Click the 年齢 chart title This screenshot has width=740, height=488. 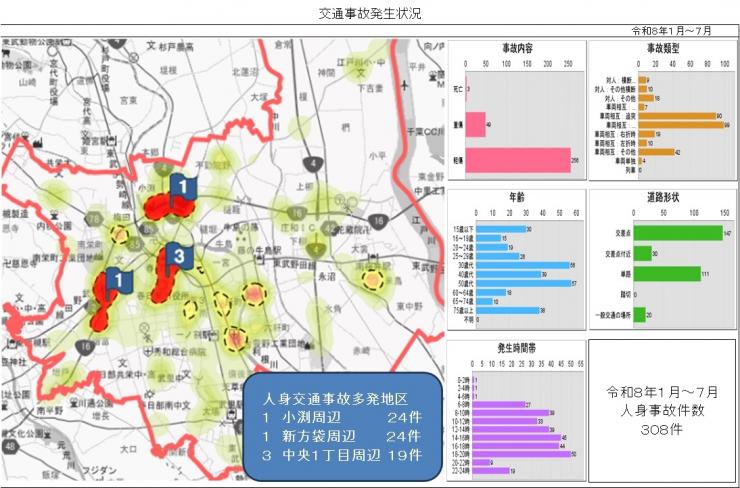pos(516,197)
